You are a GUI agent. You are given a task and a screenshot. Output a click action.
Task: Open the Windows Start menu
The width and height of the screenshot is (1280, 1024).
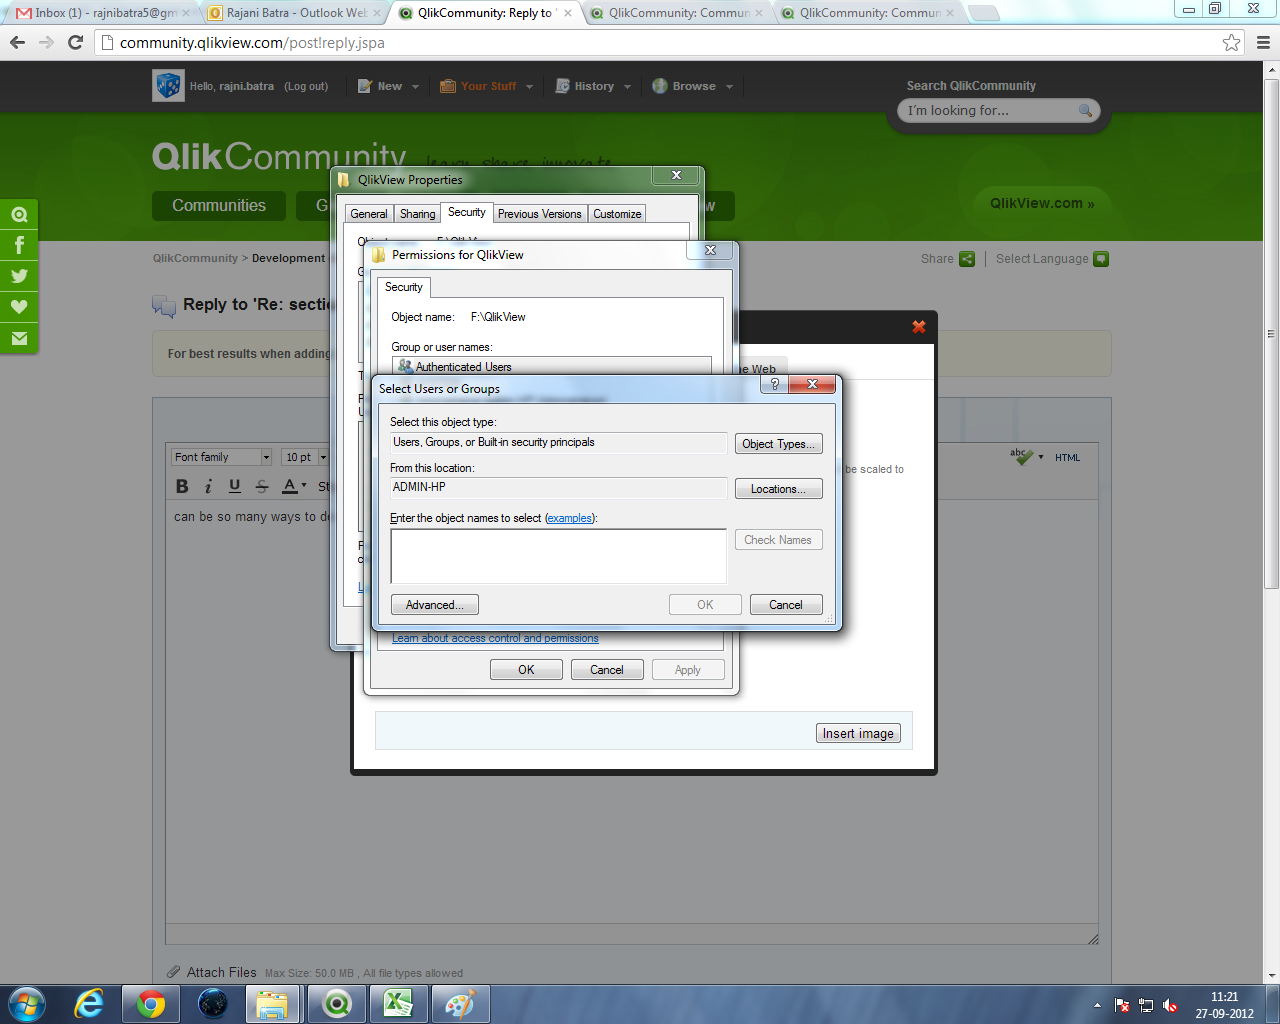coord(26,1003)
